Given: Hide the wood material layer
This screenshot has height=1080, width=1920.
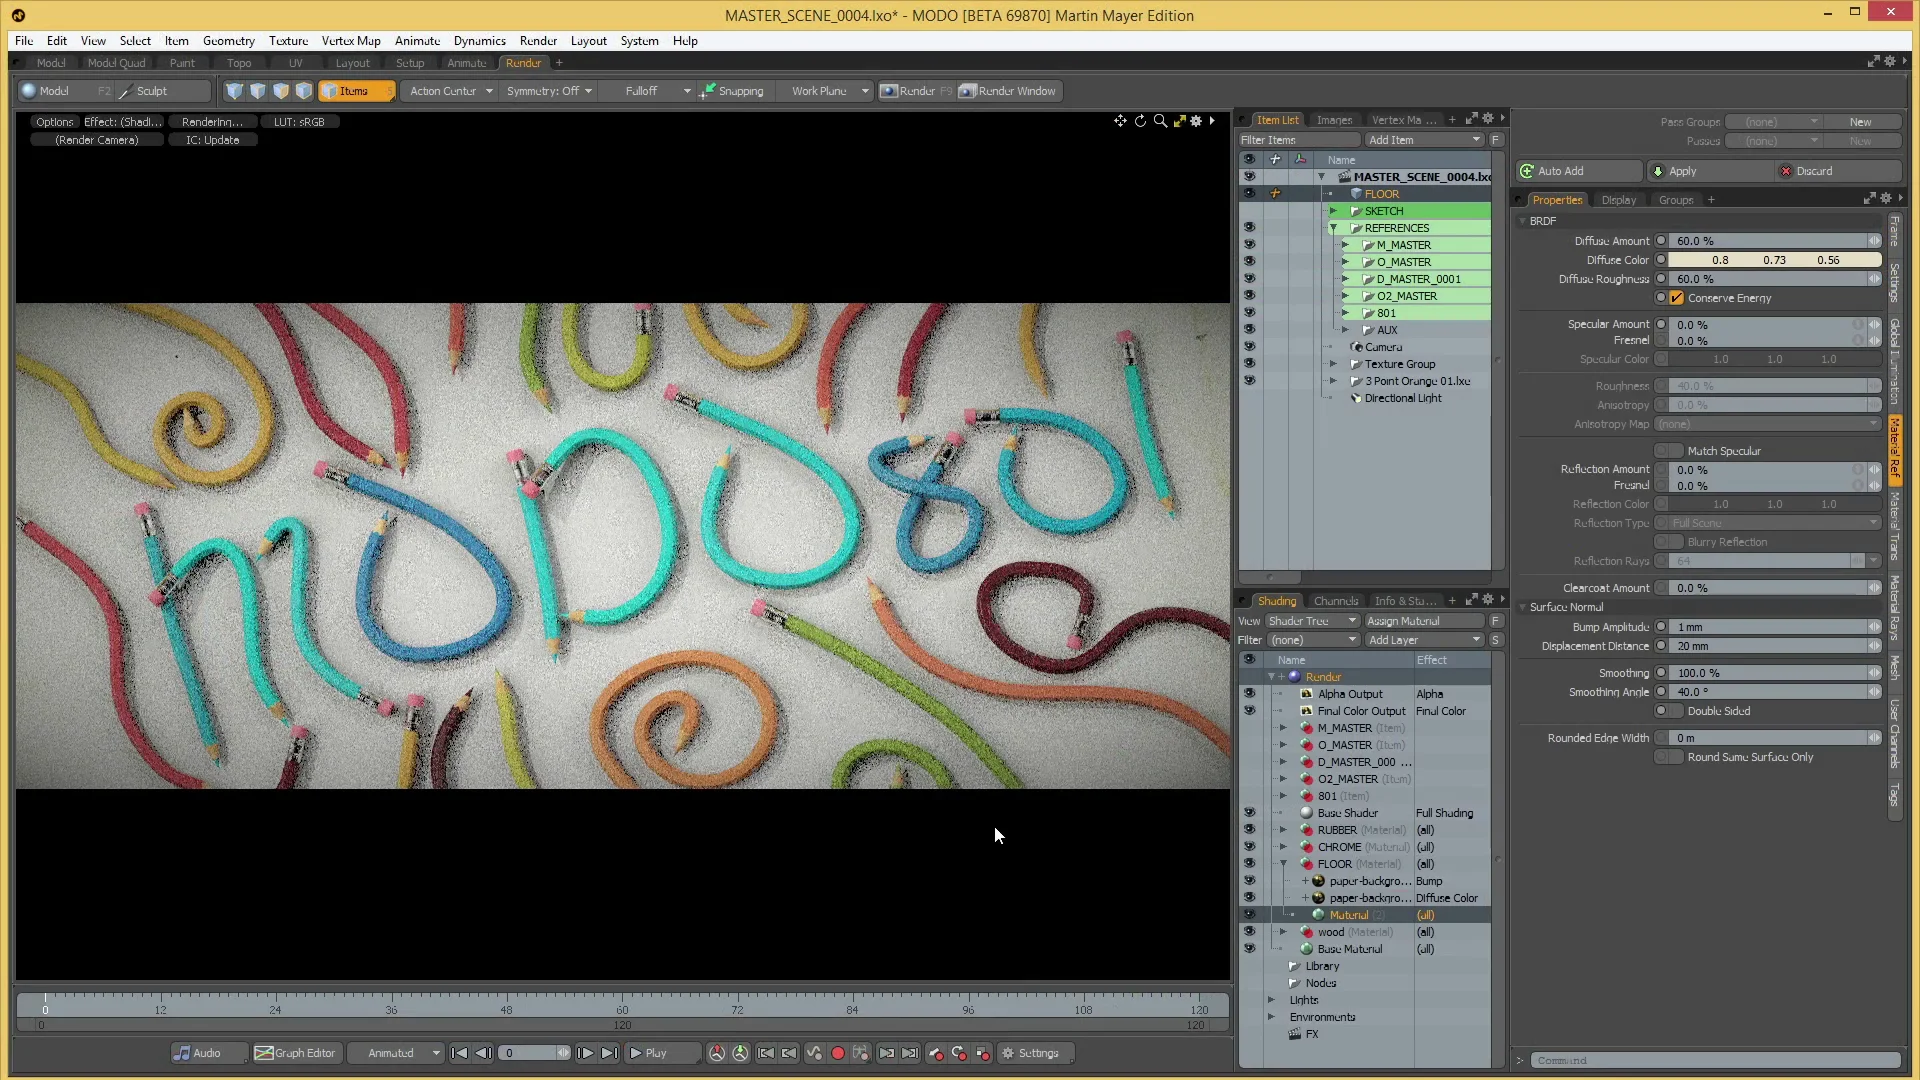Looking at the screenshot, I should (x=1249, y=932).
